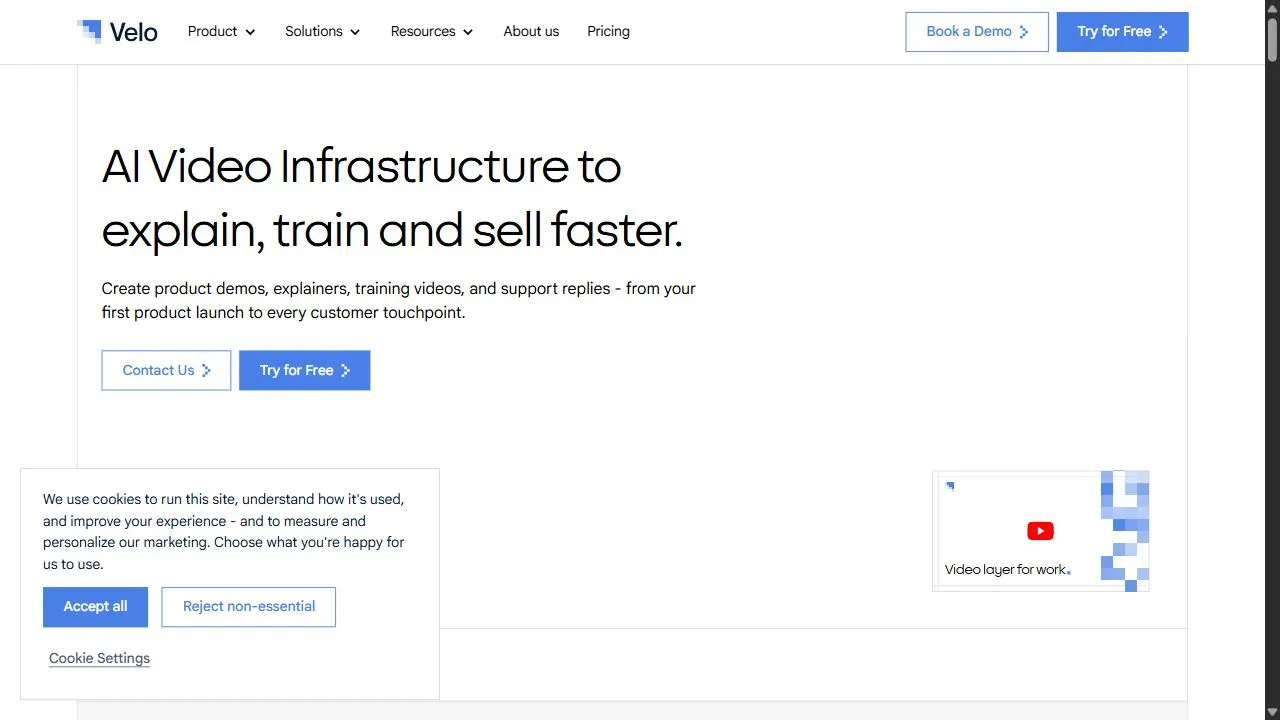The image size is (1280, 720).
Task: Click the Contact Us button
Action: pos(166,370)
